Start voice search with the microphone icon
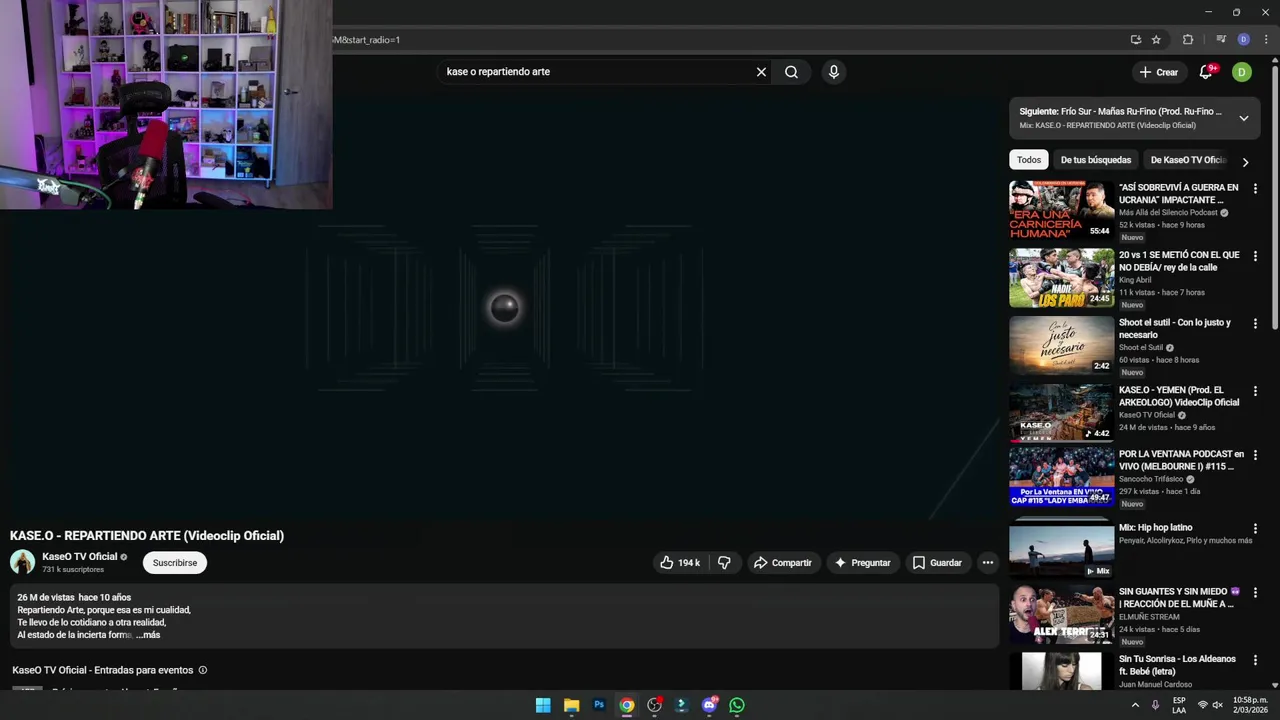 (x=833, y=72)
